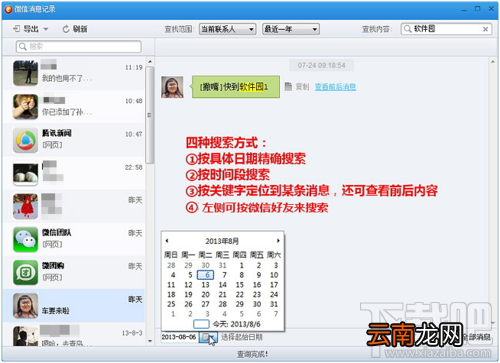The width and height of the screenshot is (500, 363).
Task: Click the 2013年8月 calendar header
Action: [222, 241]
